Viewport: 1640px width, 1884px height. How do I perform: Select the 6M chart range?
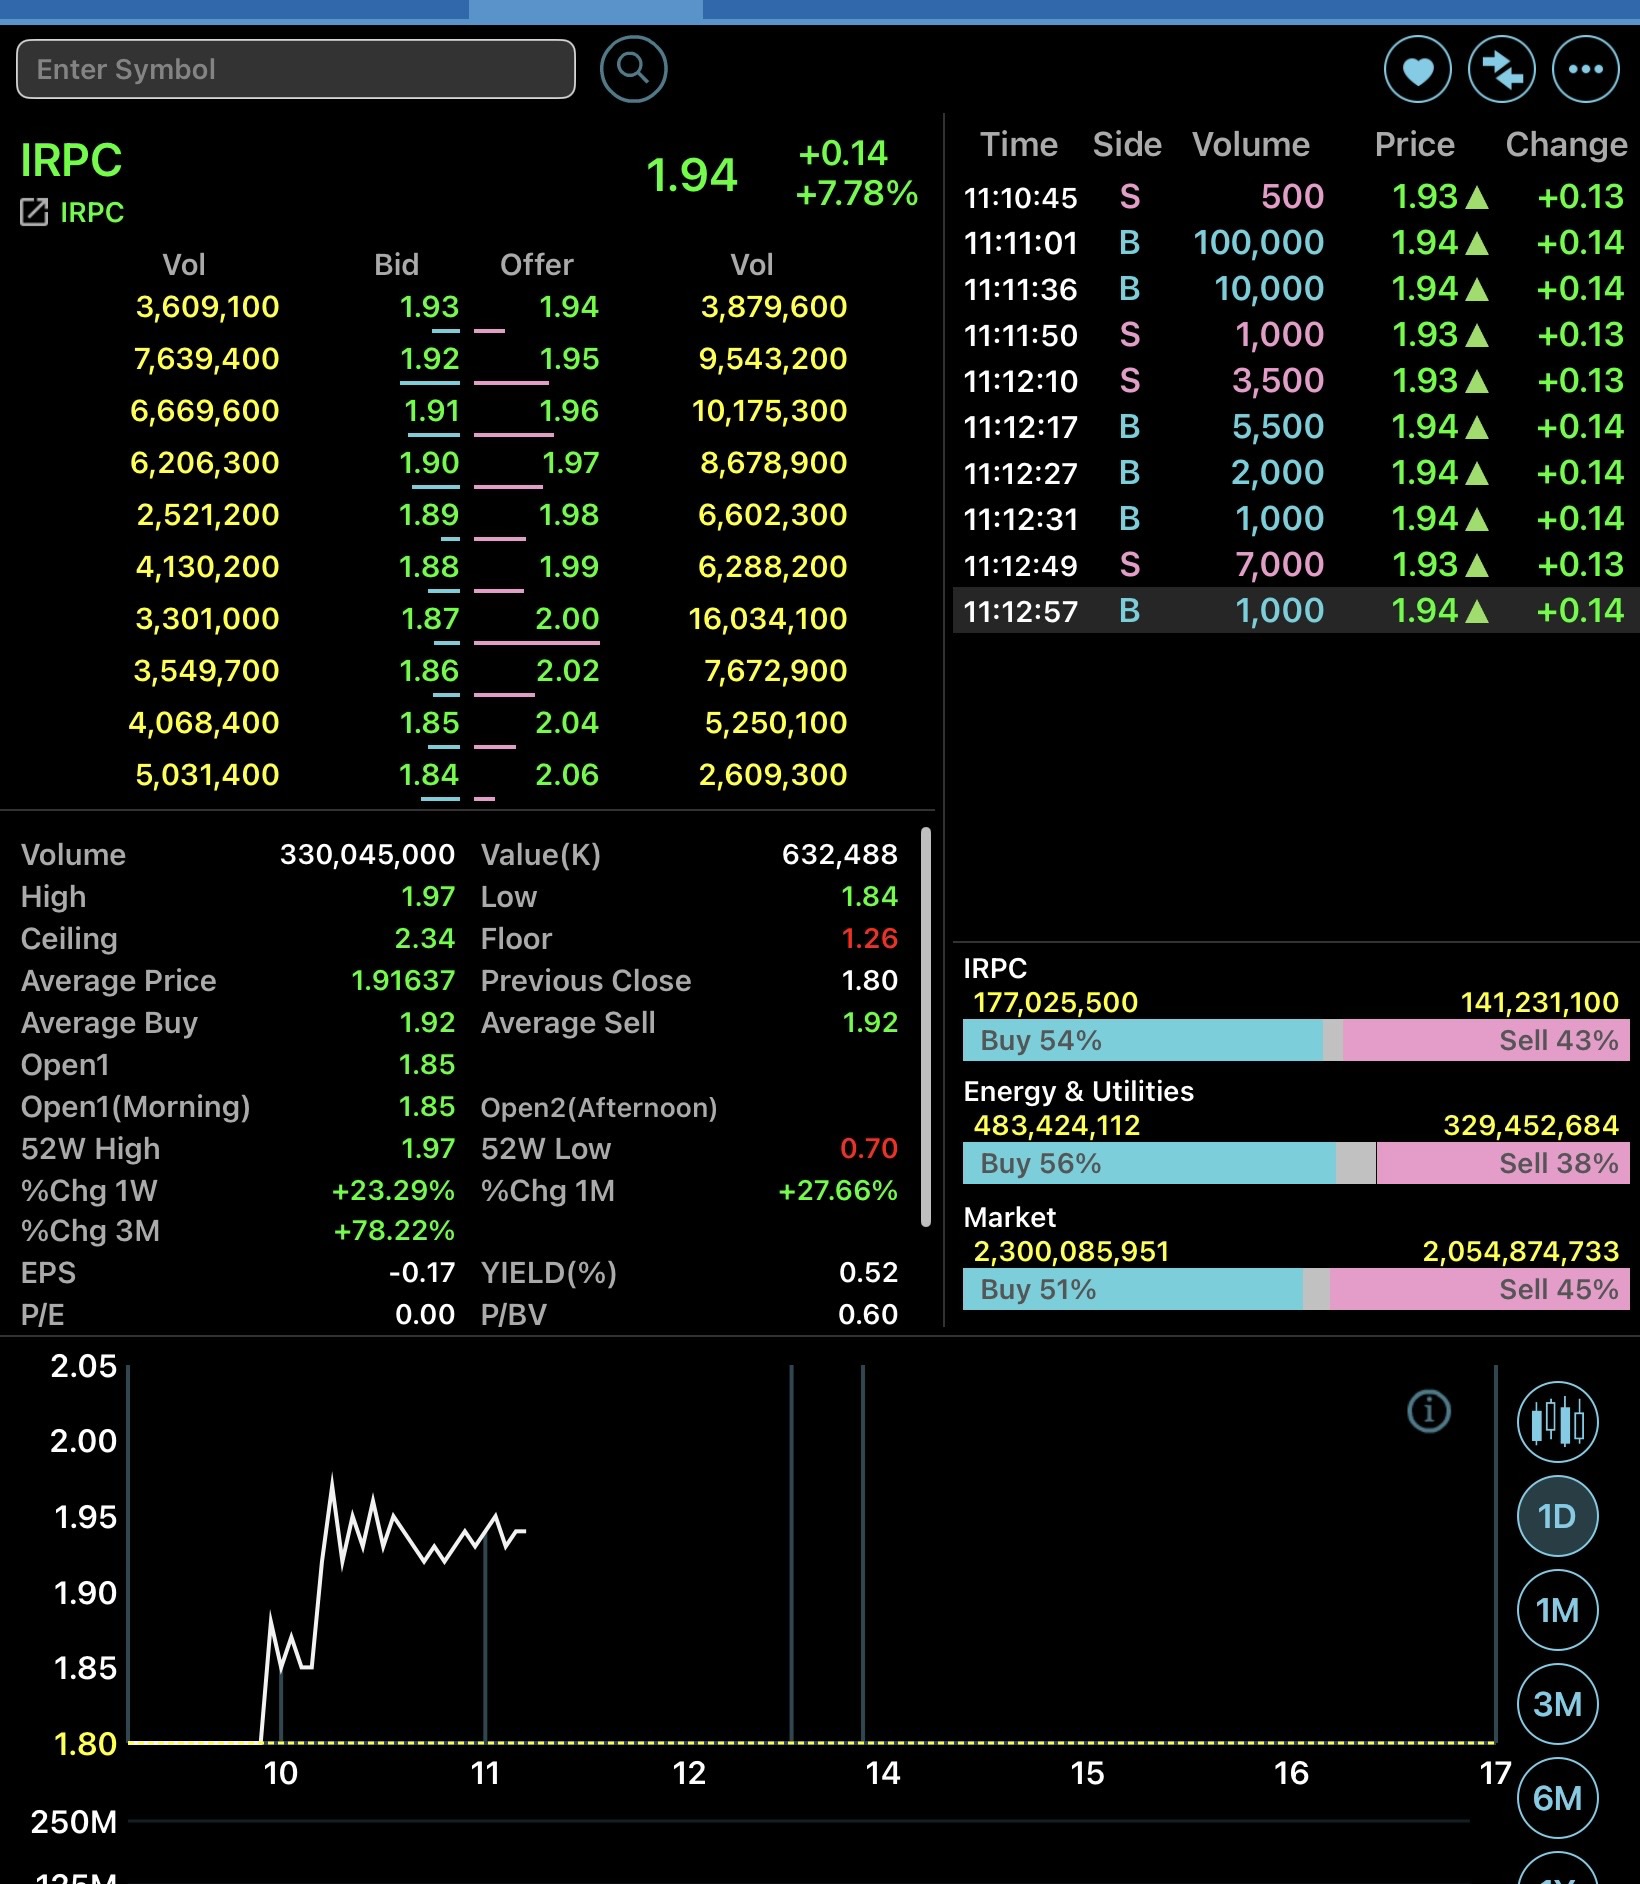coord(1557,1798)
